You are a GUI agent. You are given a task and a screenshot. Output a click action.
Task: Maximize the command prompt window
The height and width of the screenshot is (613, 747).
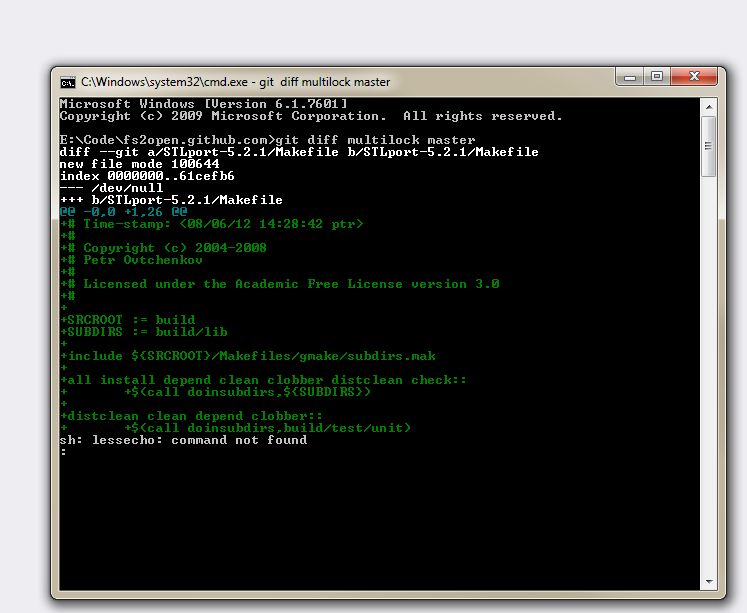pyautogui.click(x=657, y=76)
